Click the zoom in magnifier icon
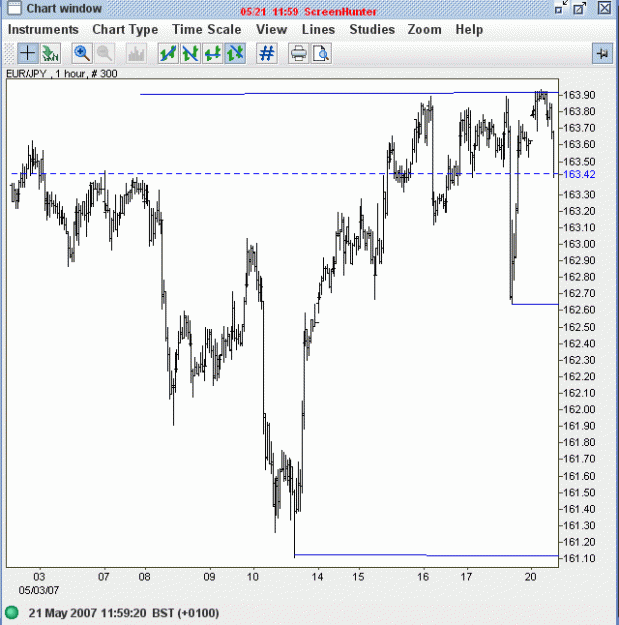Screen dimensions: 619x625 (82, 53)
